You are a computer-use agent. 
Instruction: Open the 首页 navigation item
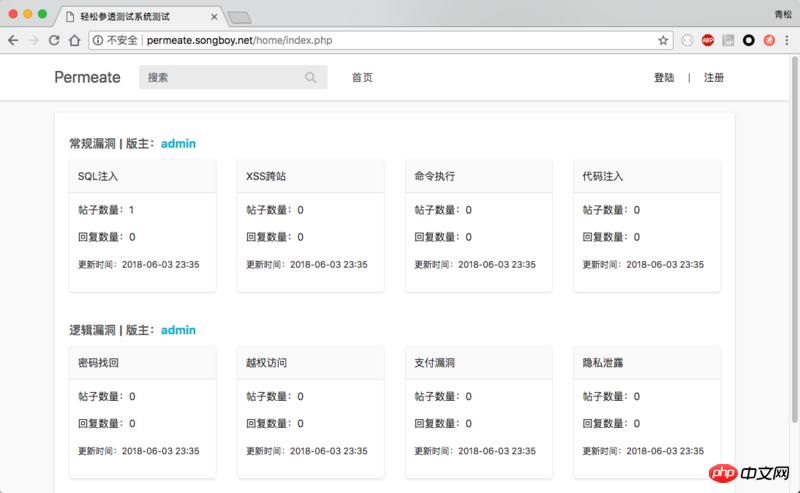[362, 77]
